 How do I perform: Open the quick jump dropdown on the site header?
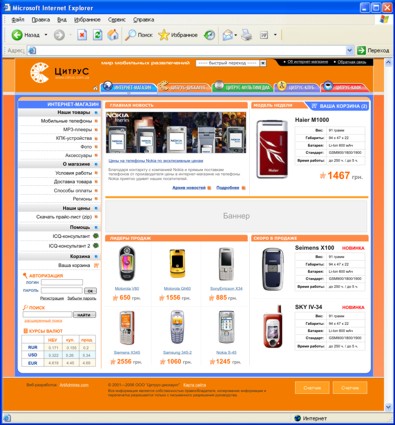click(263, 63)
